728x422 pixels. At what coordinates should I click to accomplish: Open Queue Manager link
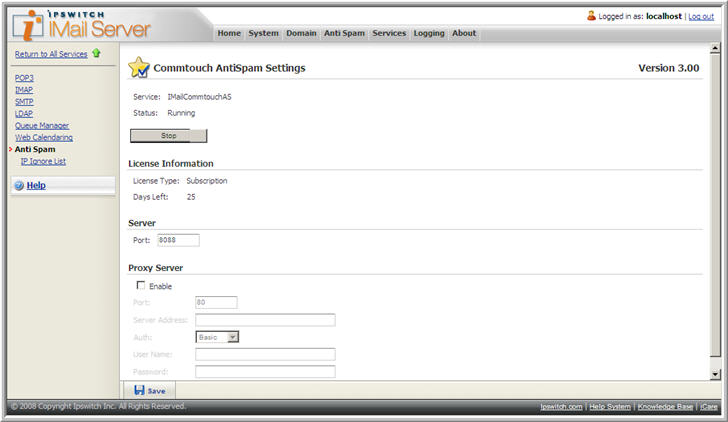[42, 126]
